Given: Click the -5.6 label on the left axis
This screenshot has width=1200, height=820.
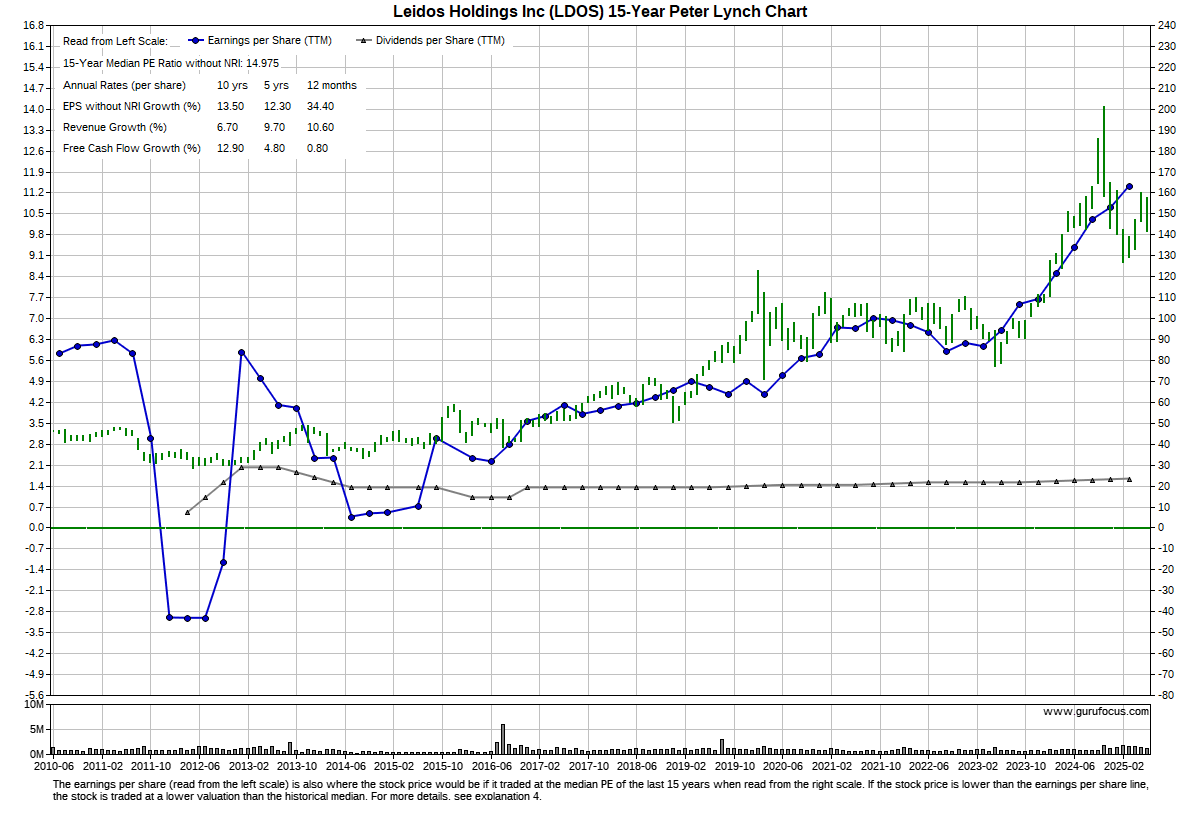Looking at the screenshot, I should (x=34, y=695).
